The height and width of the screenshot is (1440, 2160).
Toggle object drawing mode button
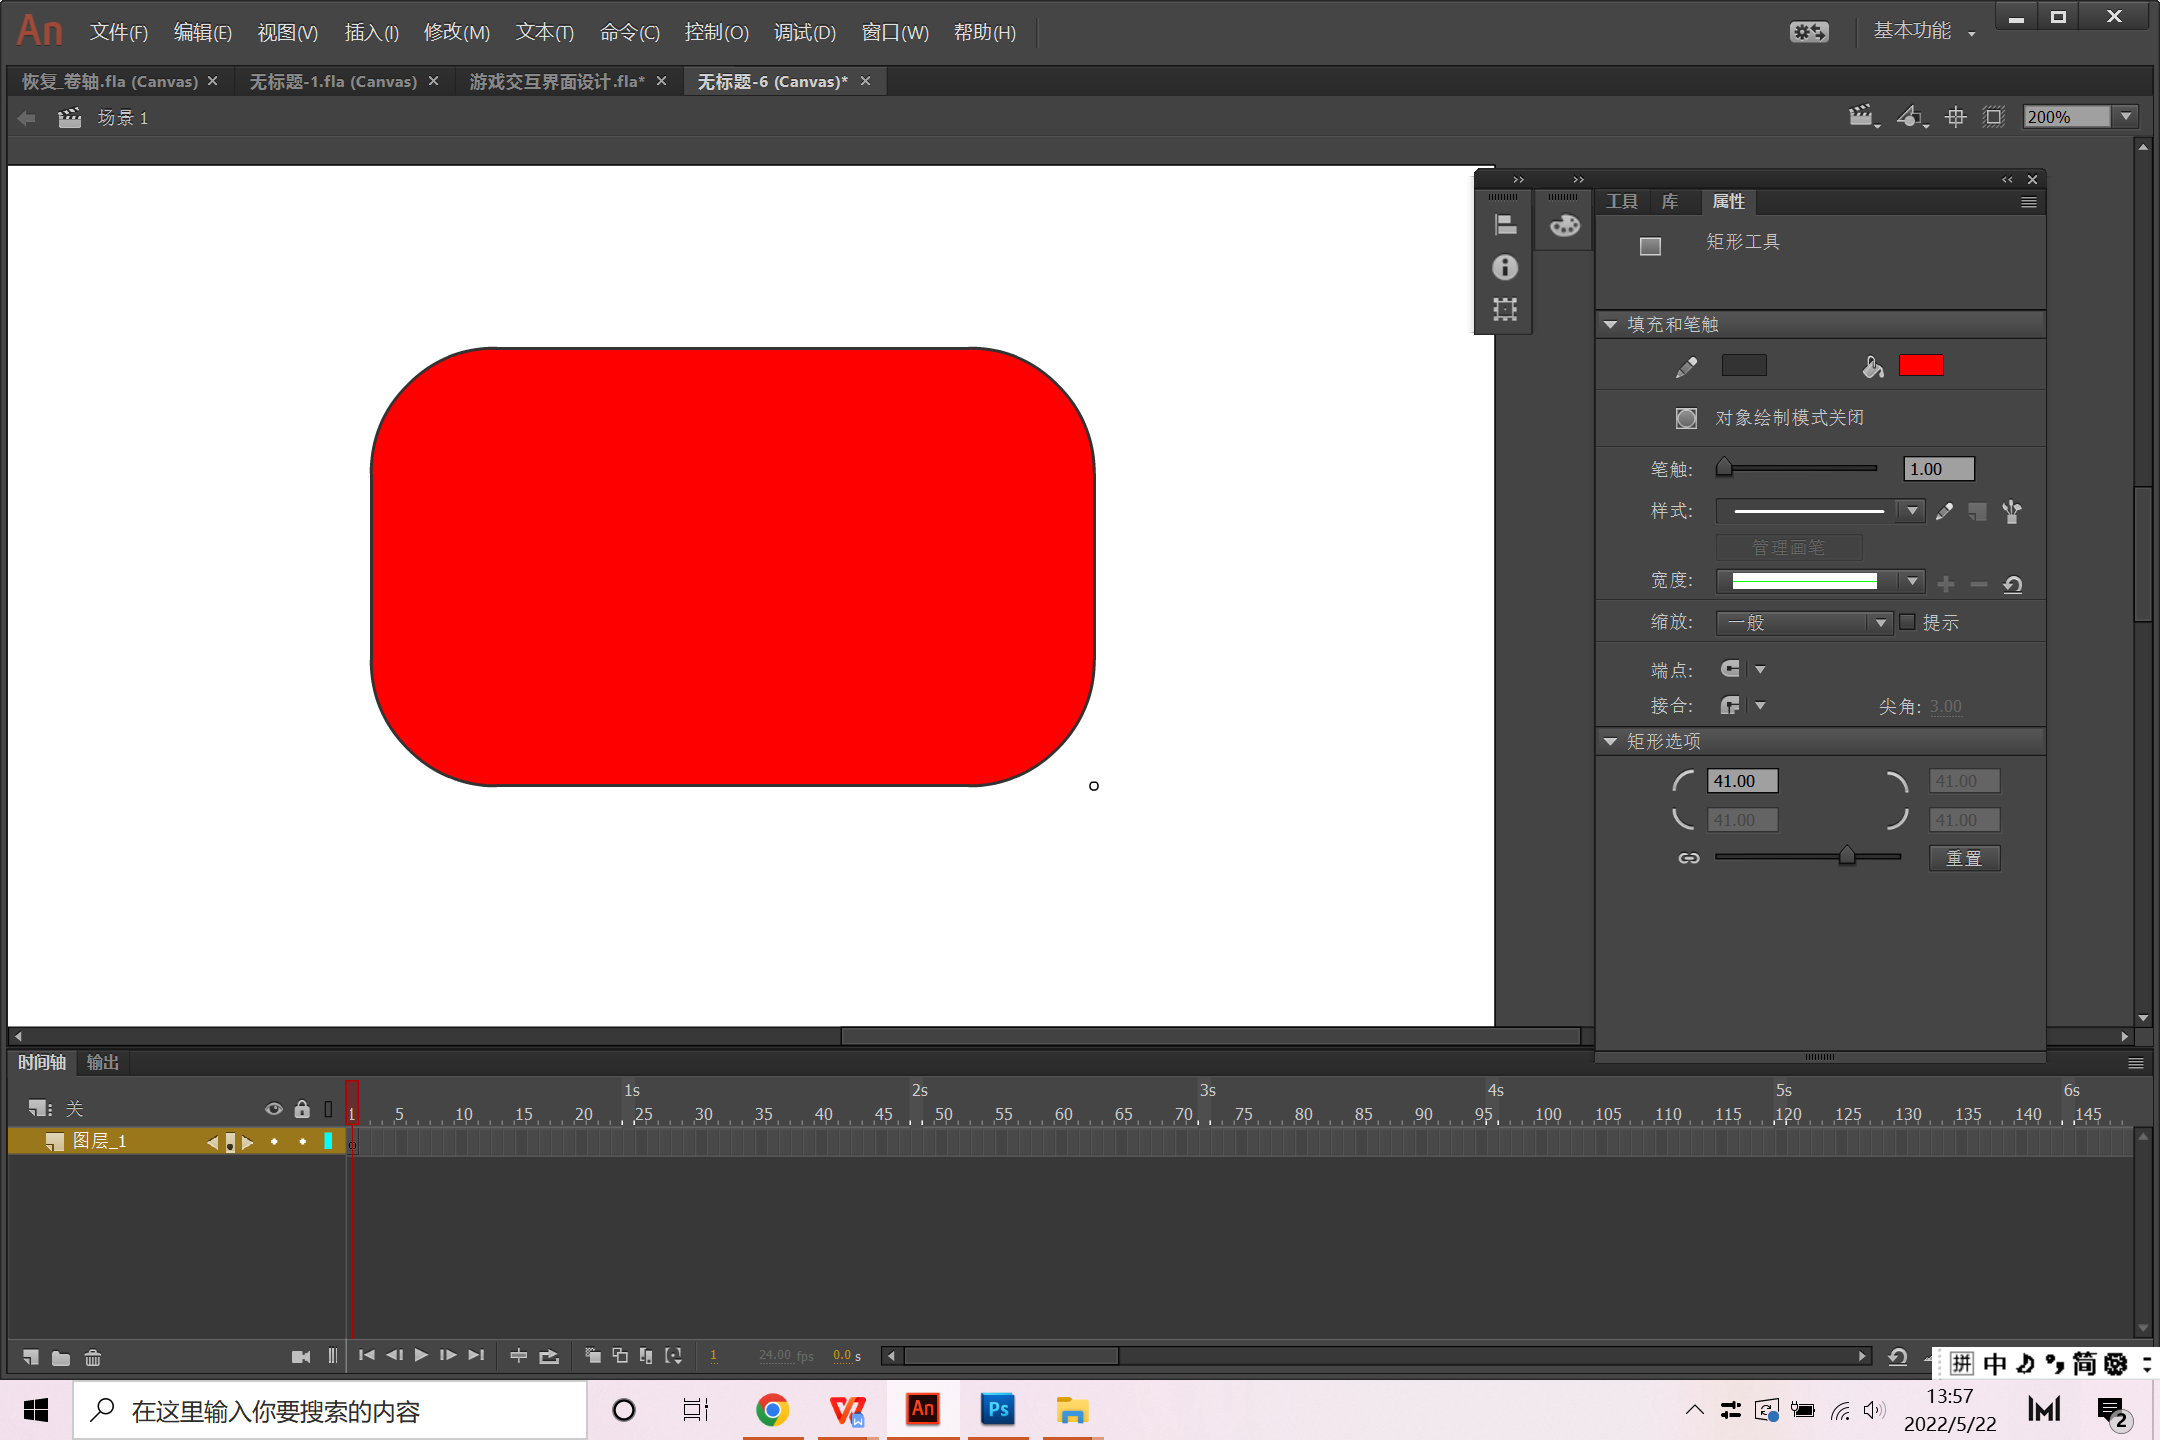pyautogui.click(x=1686, y=418)
